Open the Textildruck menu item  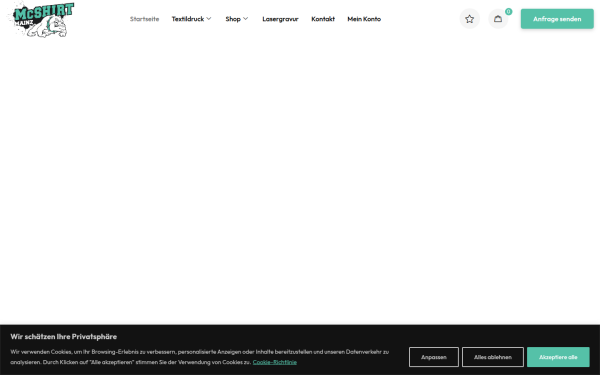pyautogui.click(x=188, y=19)
